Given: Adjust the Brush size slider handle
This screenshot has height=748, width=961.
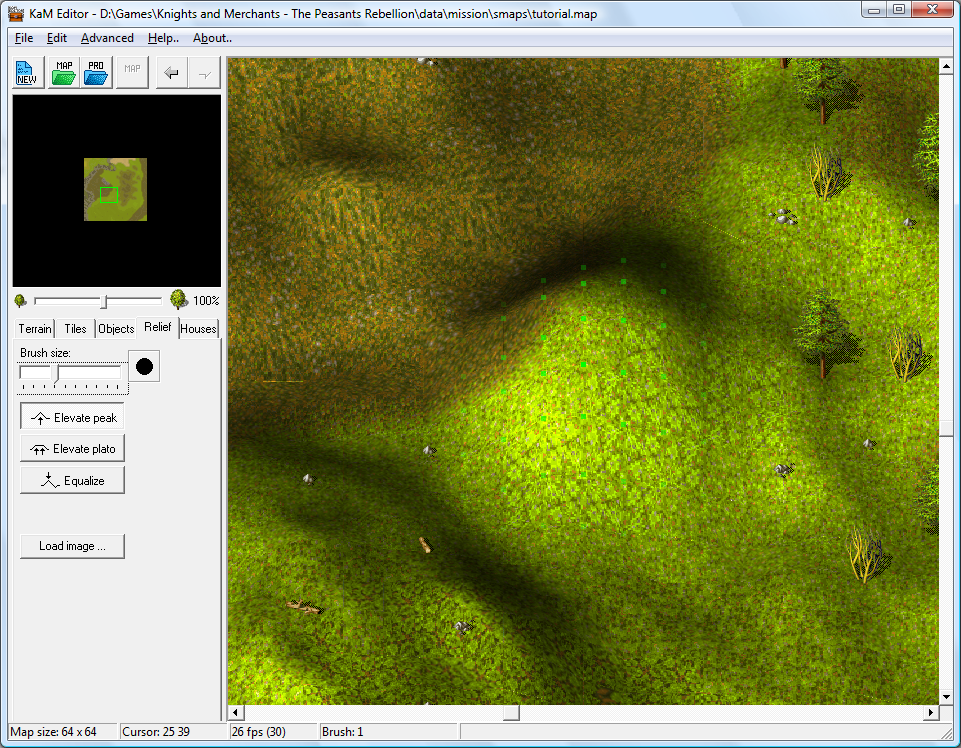Looking at the screenshot, I should coord(56,372).
